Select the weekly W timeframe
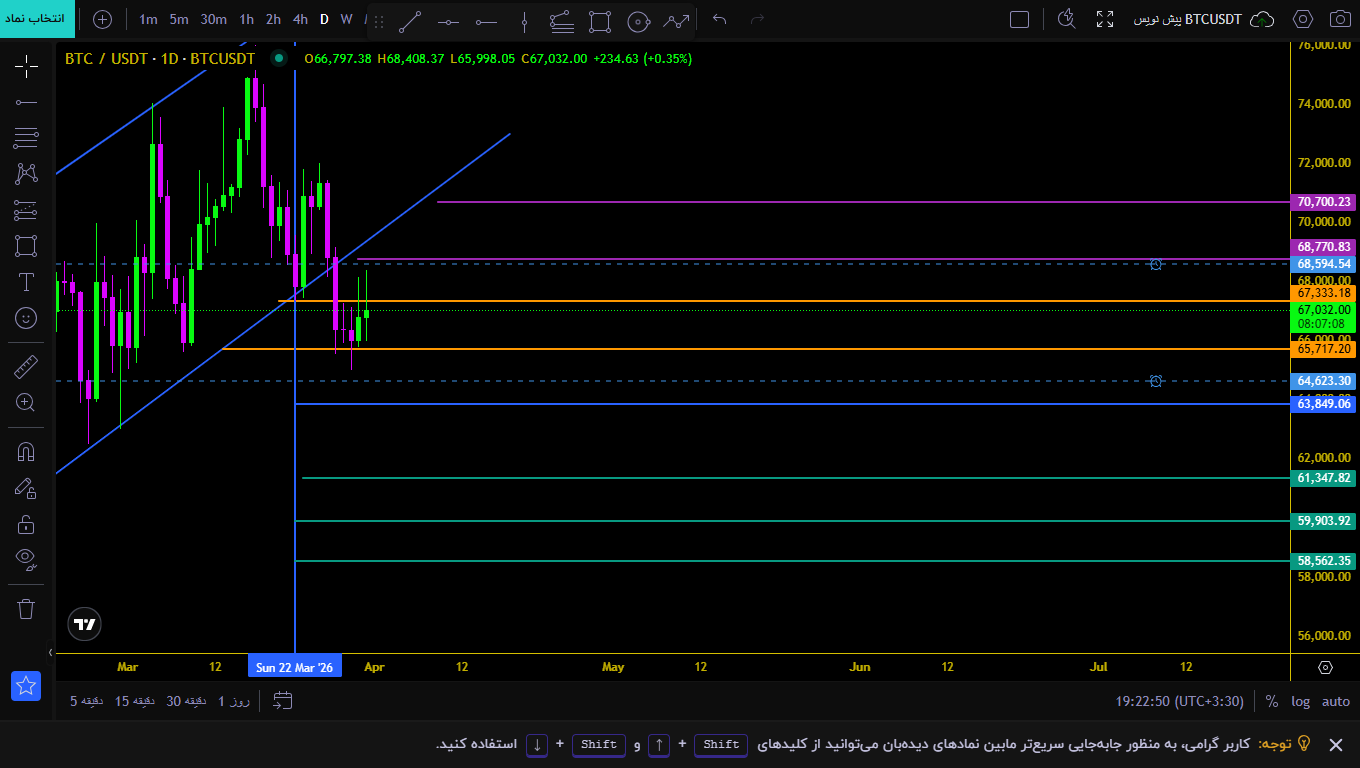This screenshot has width=1360, height=768. coord(346,19)
